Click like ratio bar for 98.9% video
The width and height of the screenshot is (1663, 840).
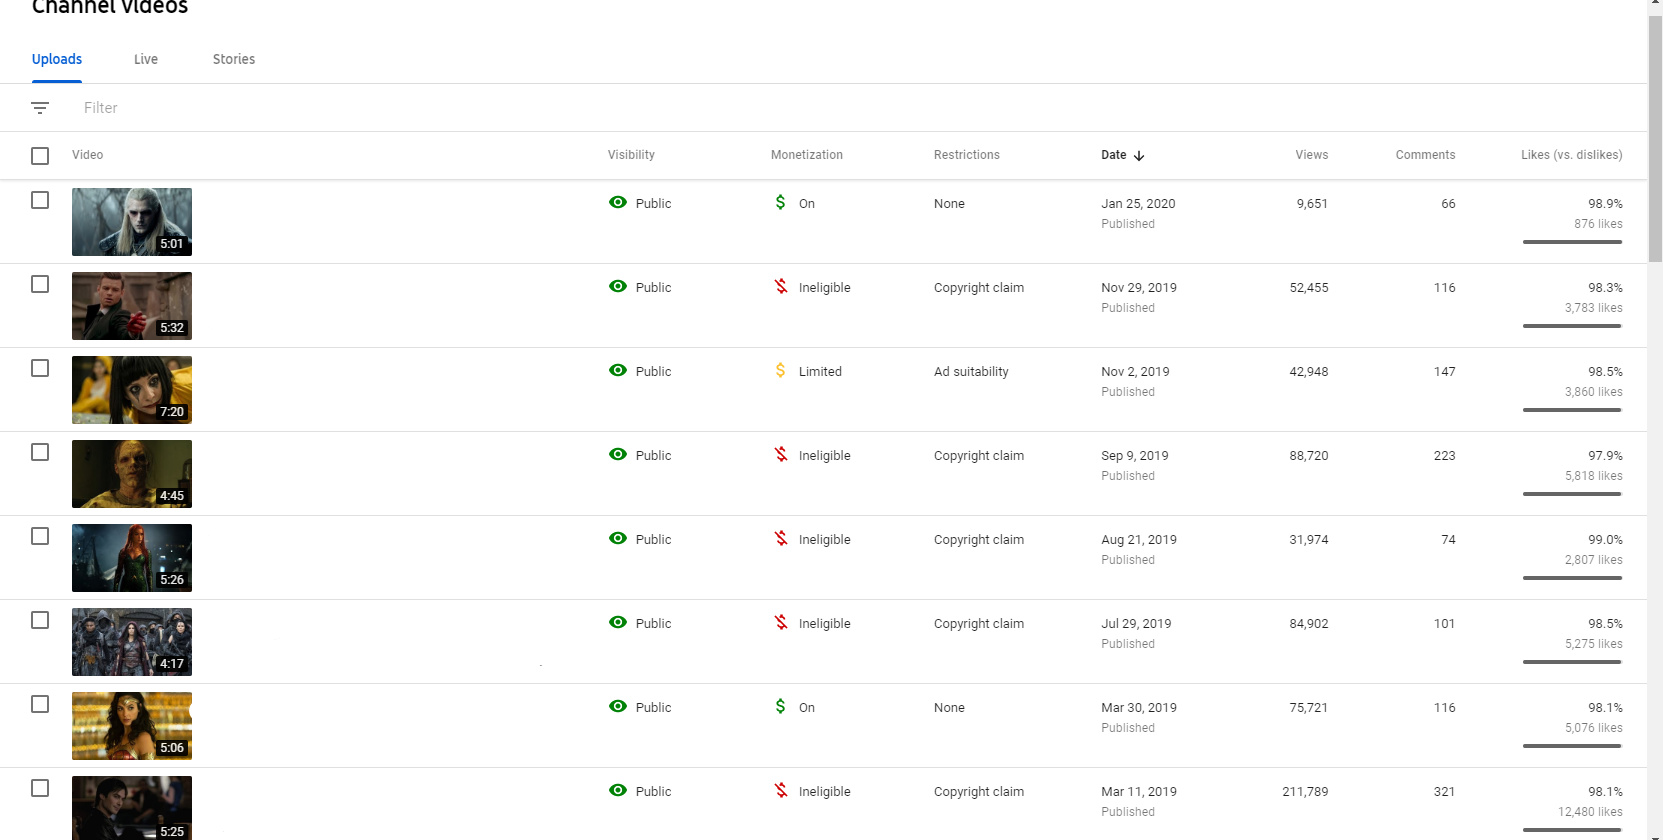point(1573,242)
